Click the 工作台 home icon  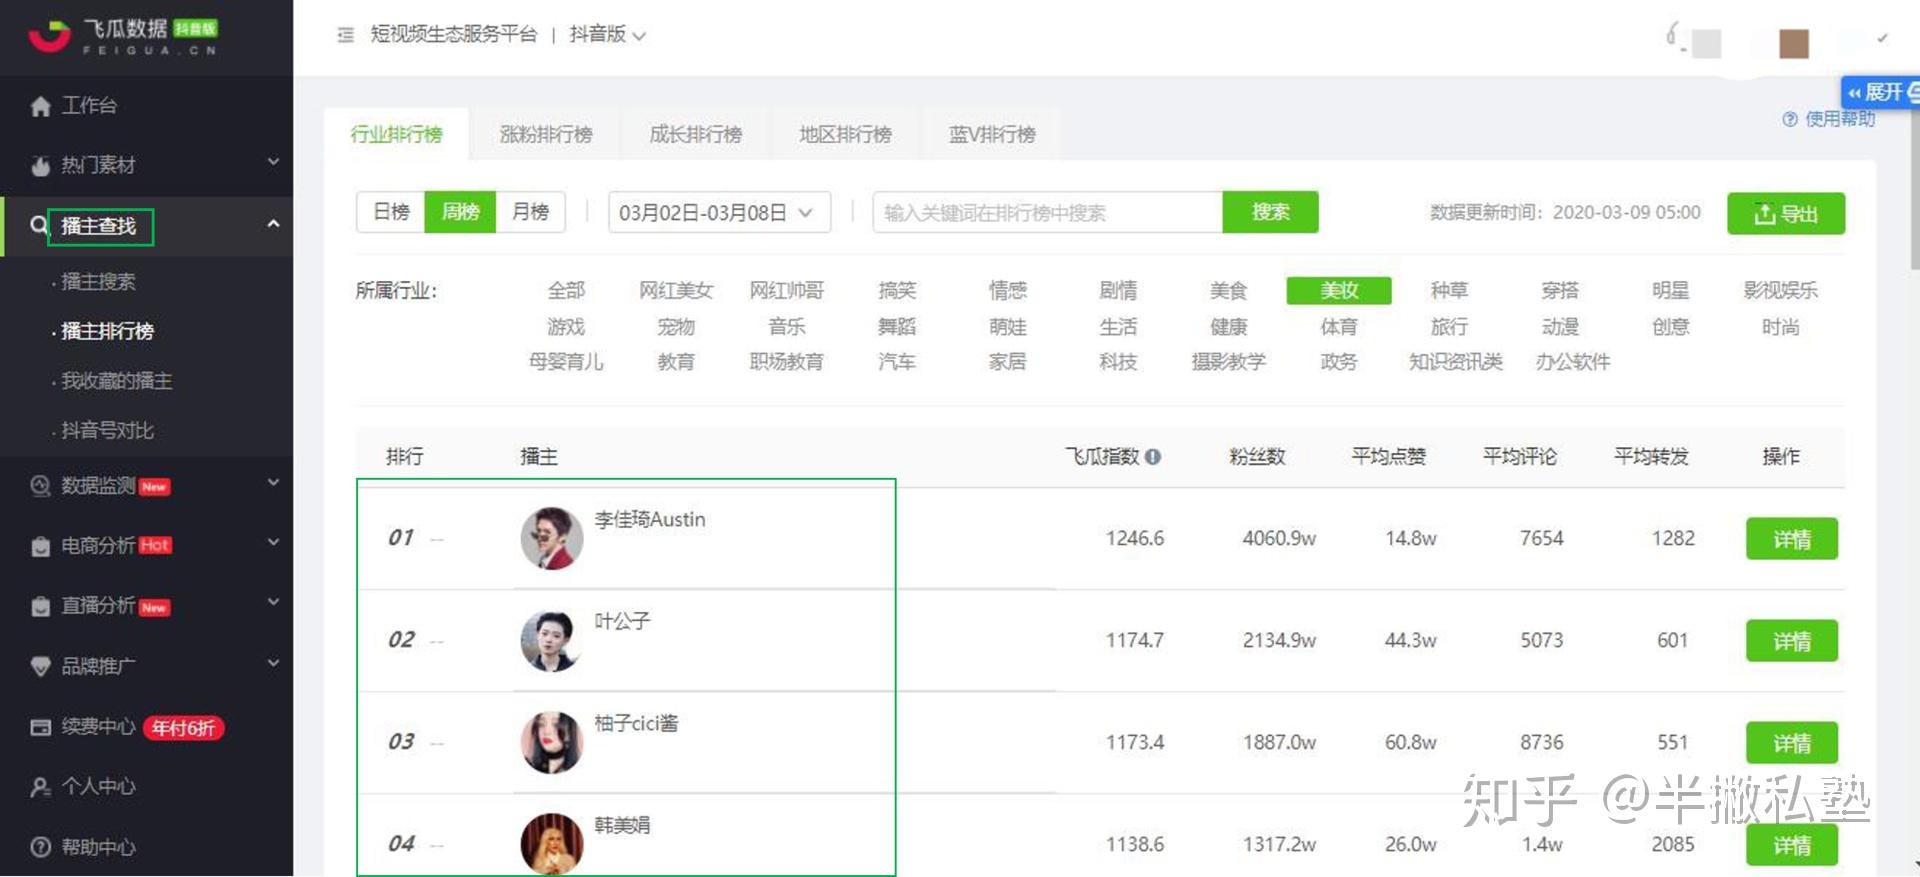point(40,106)
